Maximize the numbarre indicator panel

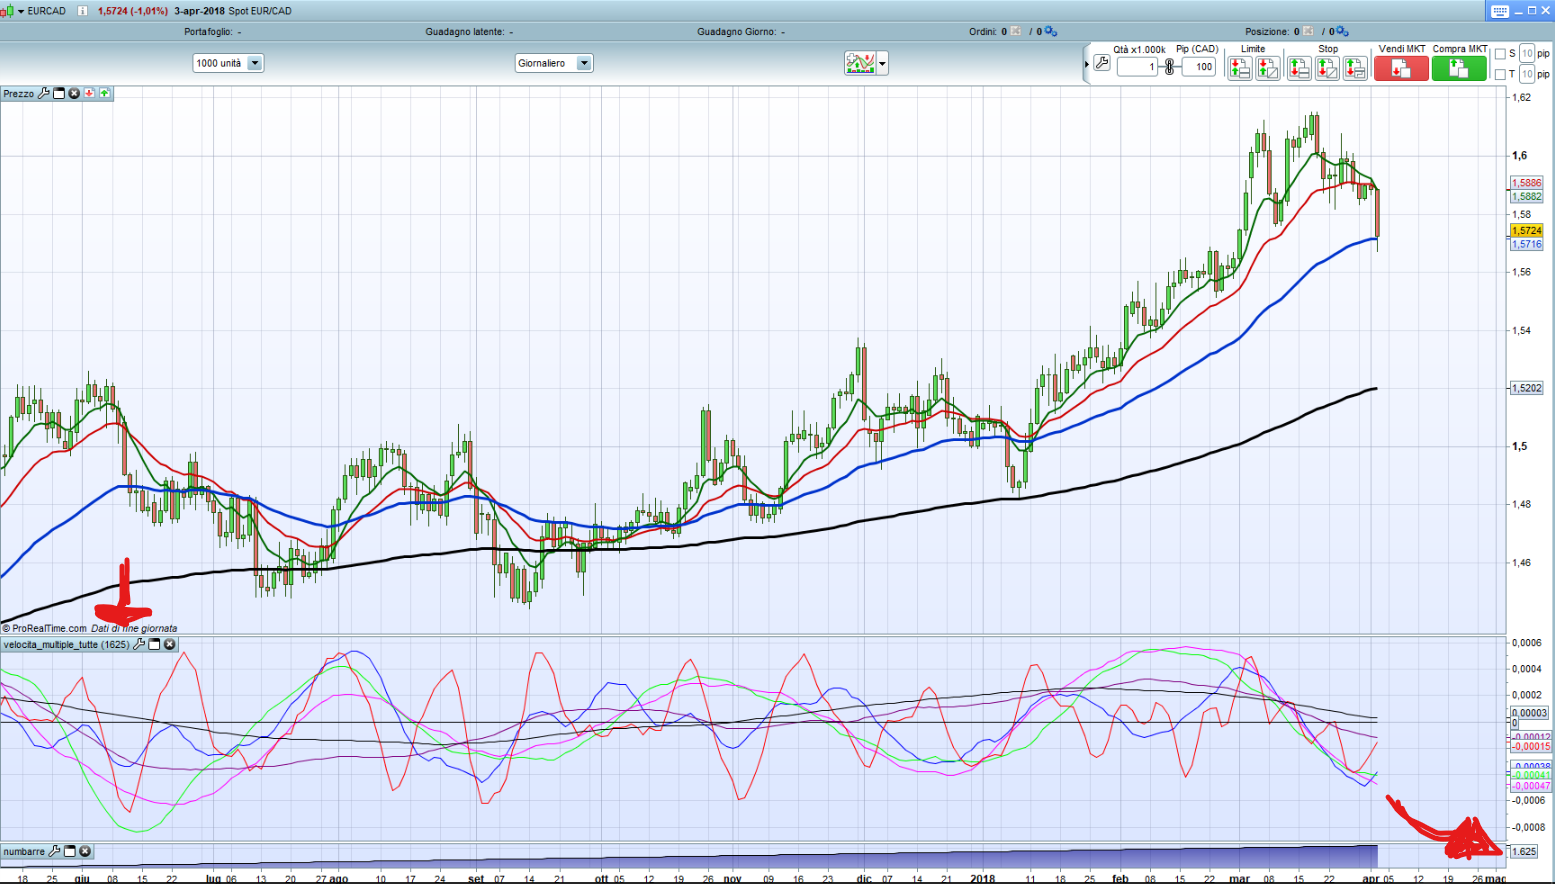(x=70, y=852)
